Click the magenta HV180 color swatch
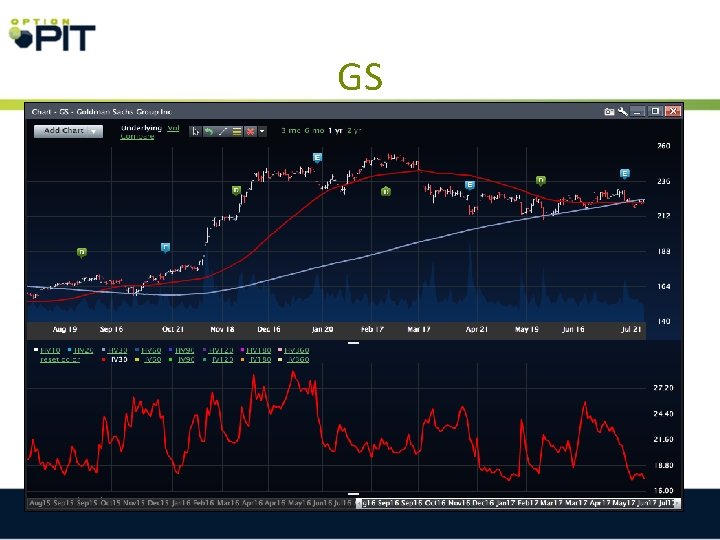This screenshot has width=720, height=540. pyautogui.click(x=242, y=350)
